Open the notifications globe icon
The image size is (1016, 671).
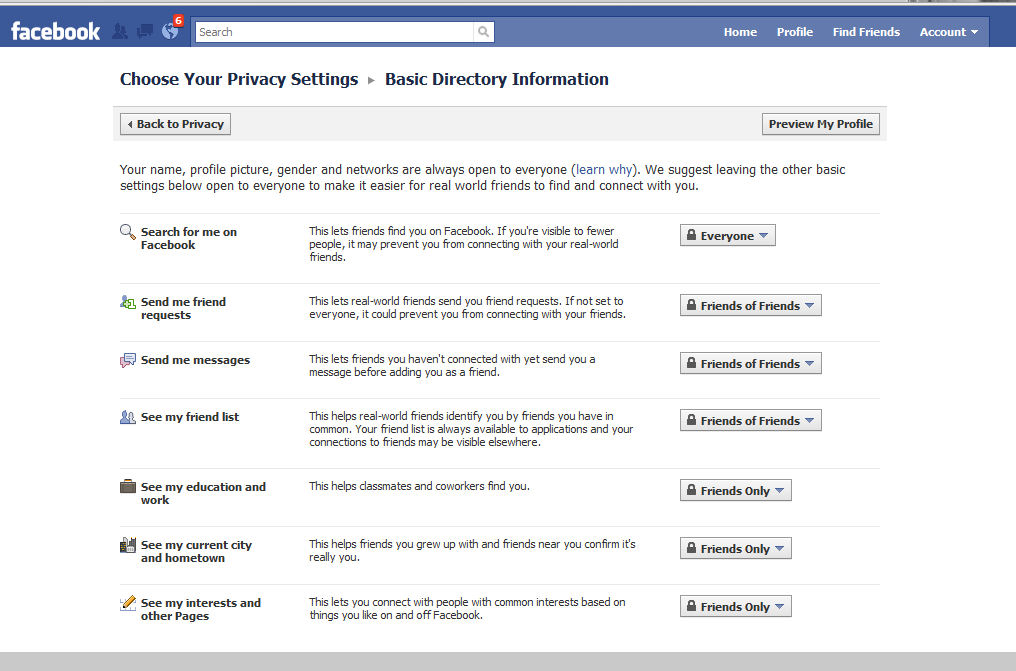(170, 31)
